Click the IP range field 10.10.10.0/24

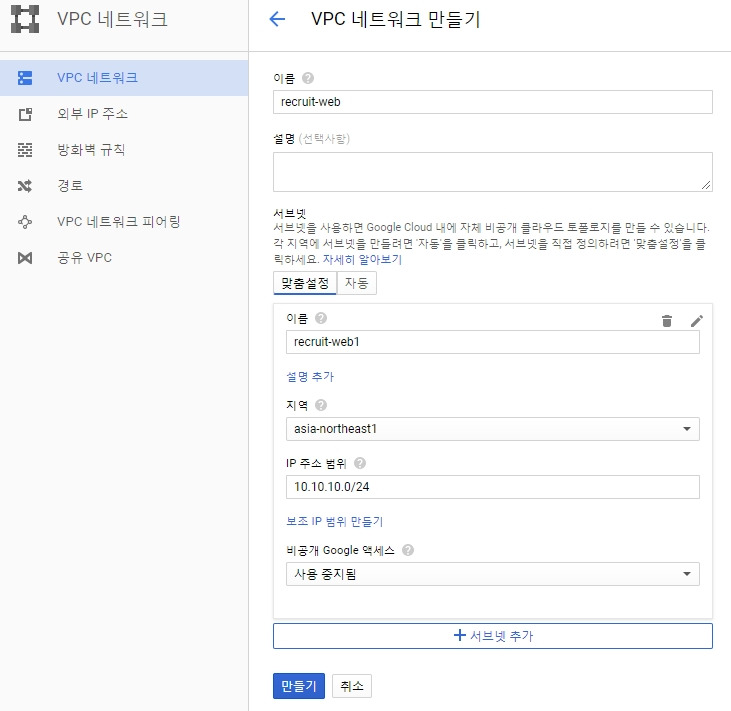tap(493, 487)
